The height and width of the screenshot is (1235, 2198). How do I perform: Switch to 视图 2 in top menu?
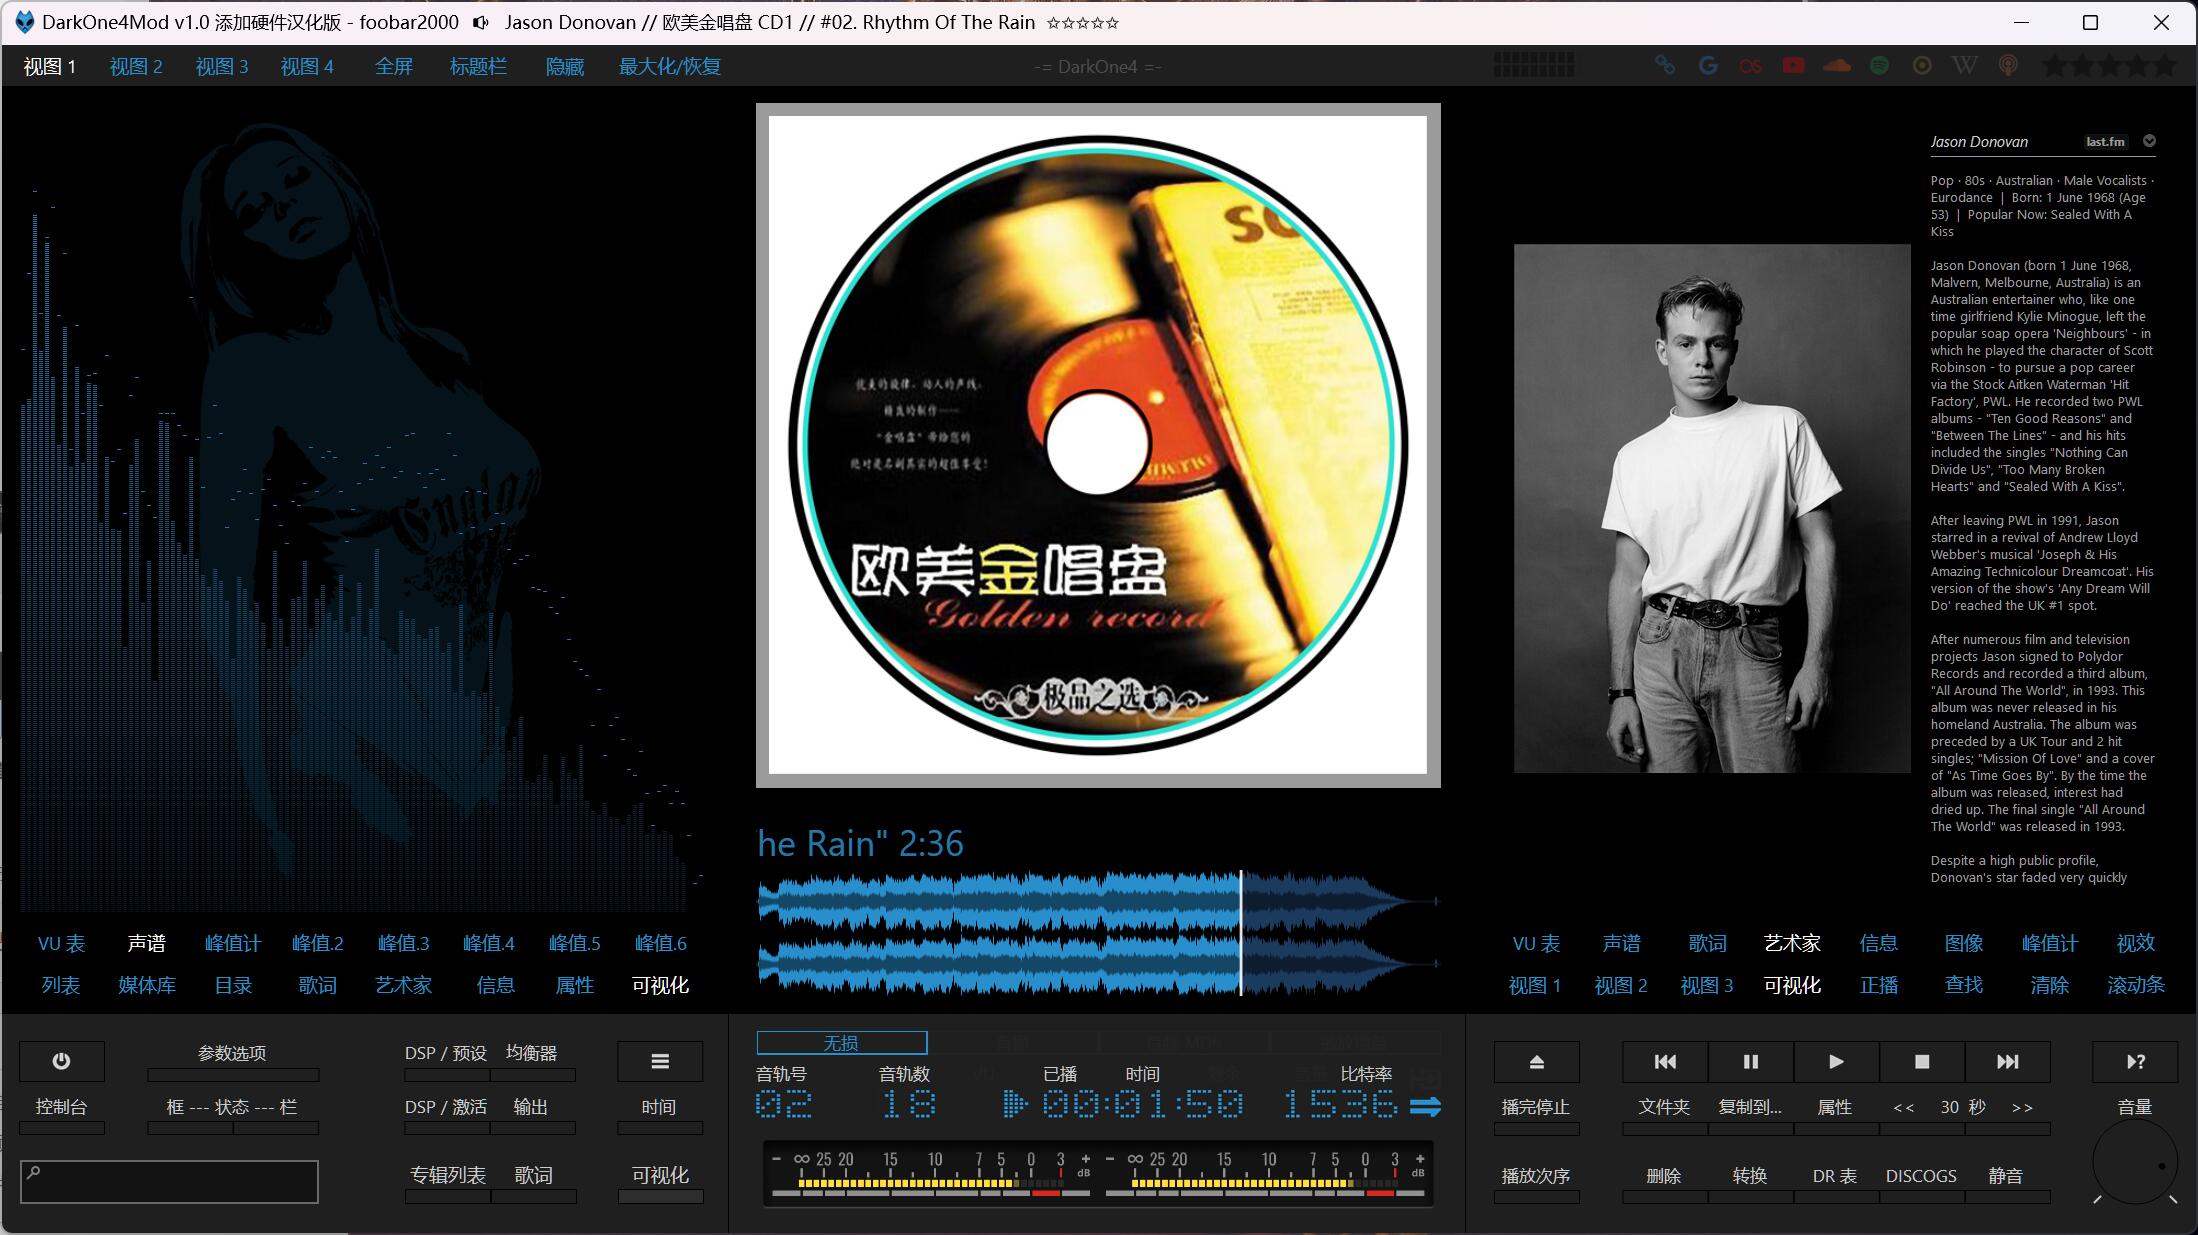[x=136, y=66]
